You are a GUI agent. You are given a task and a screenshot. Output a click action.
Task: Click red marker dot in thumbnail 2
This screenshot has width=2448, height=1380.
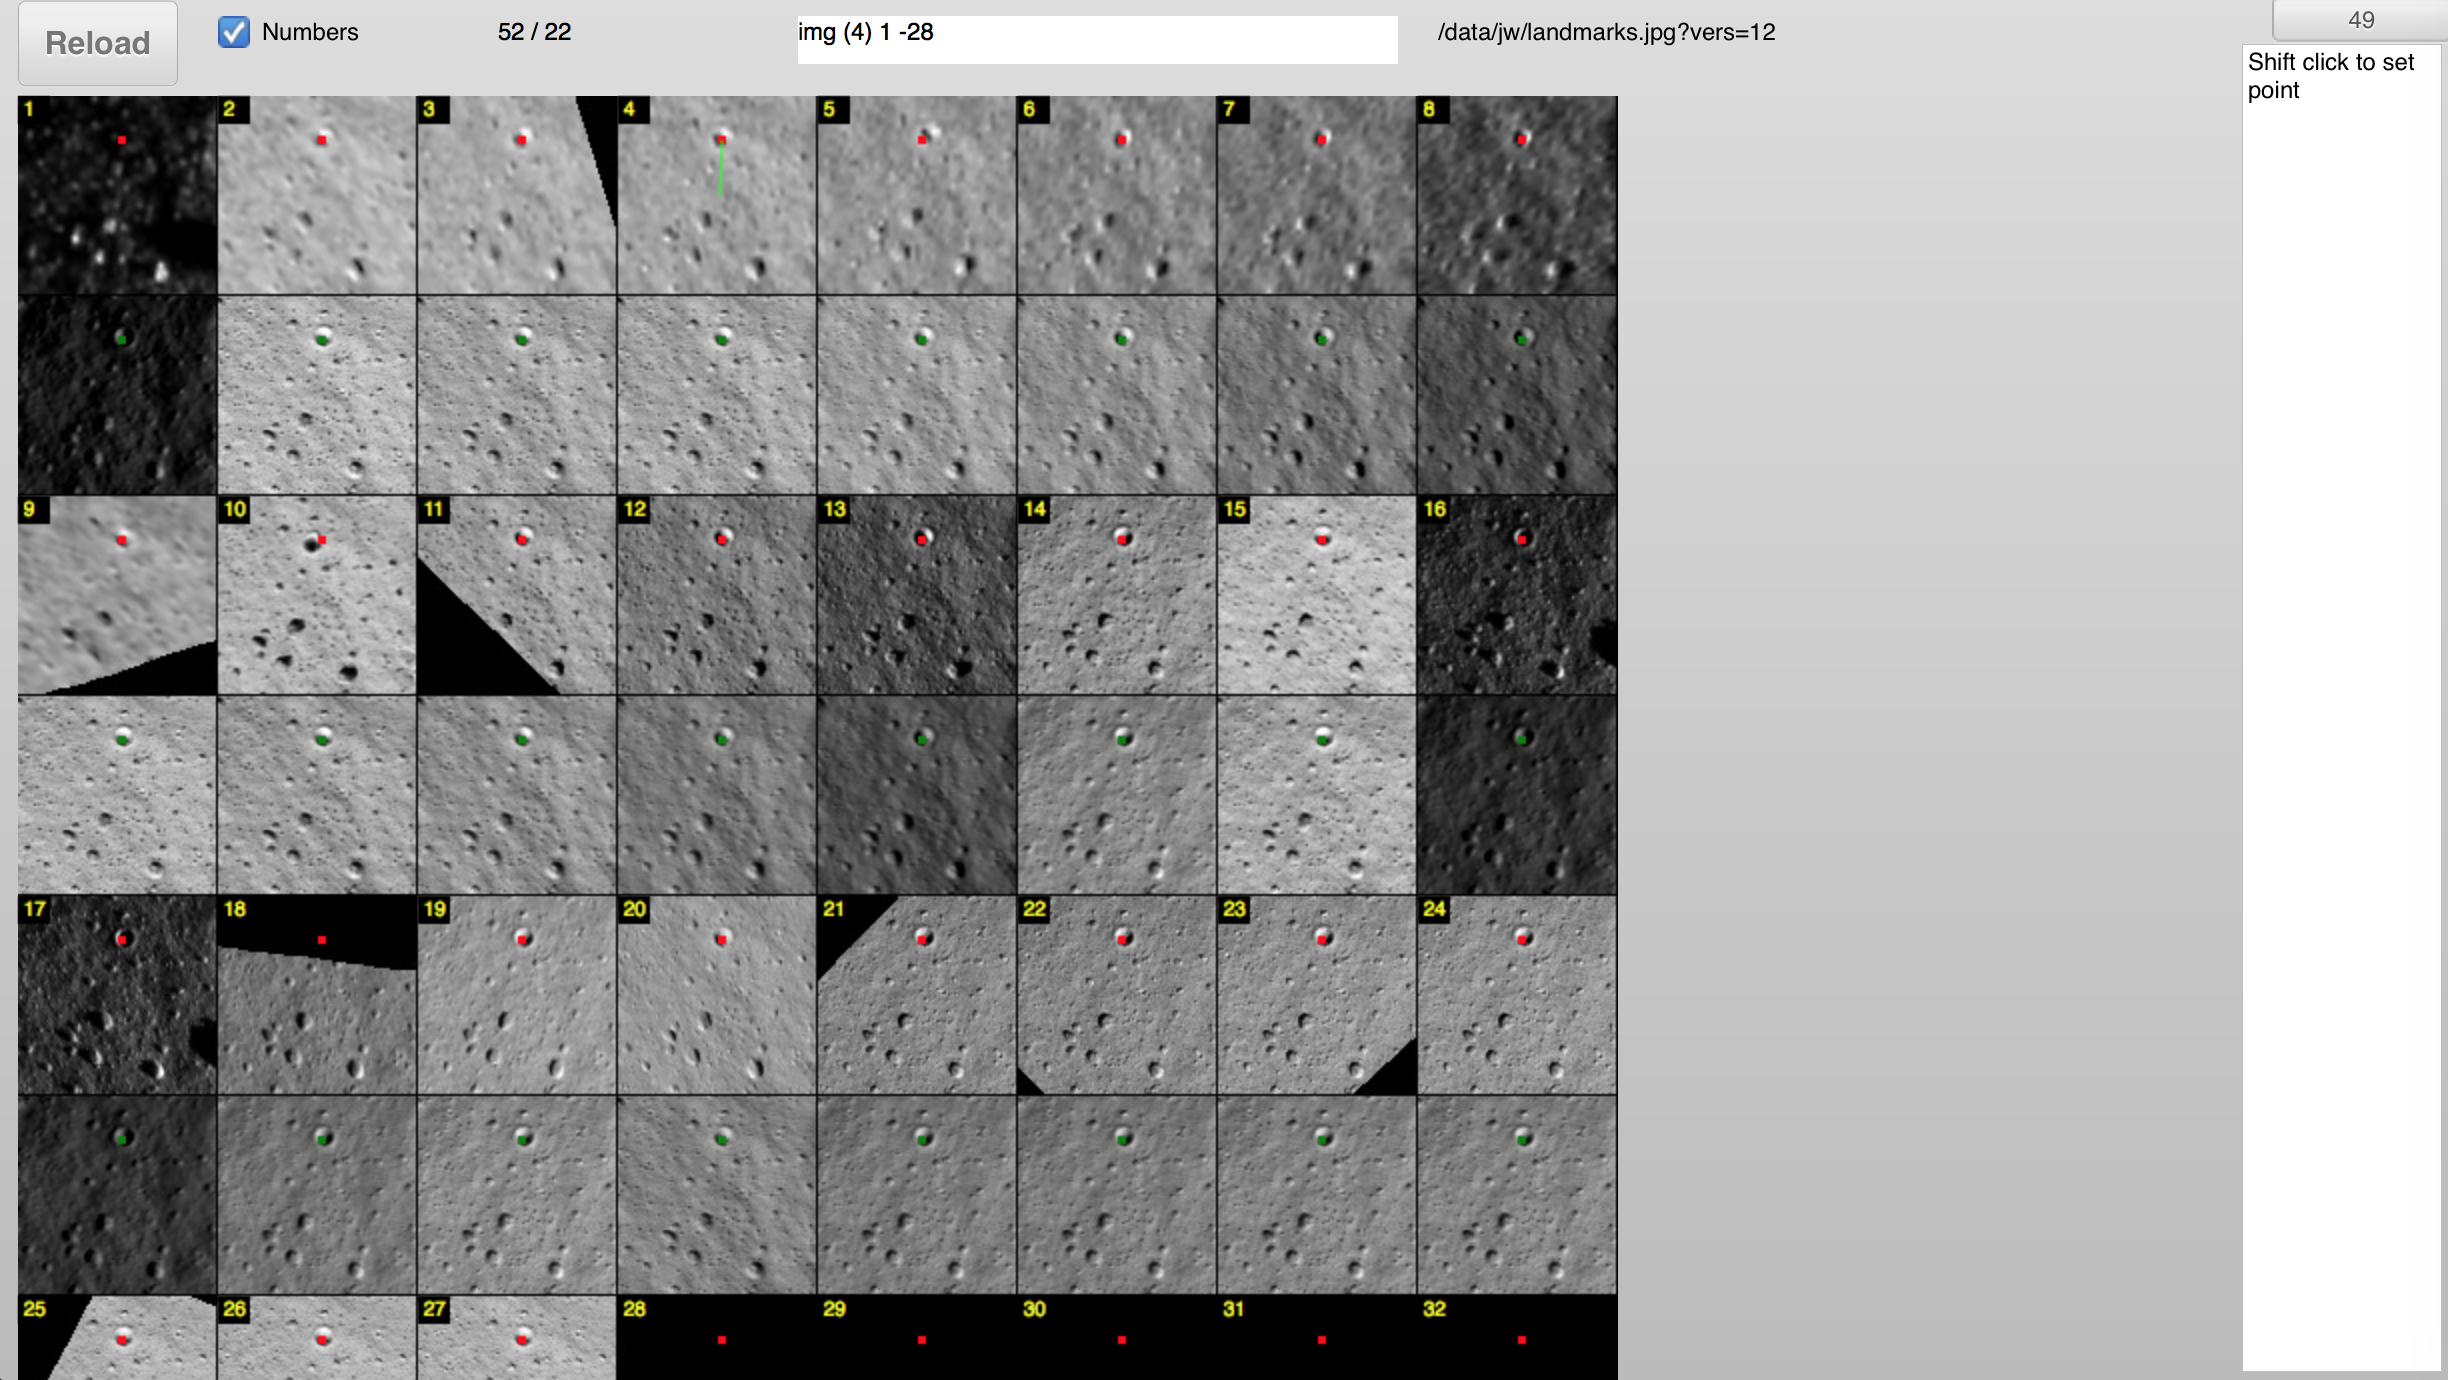pyautogui.click(x=322, y=140)
